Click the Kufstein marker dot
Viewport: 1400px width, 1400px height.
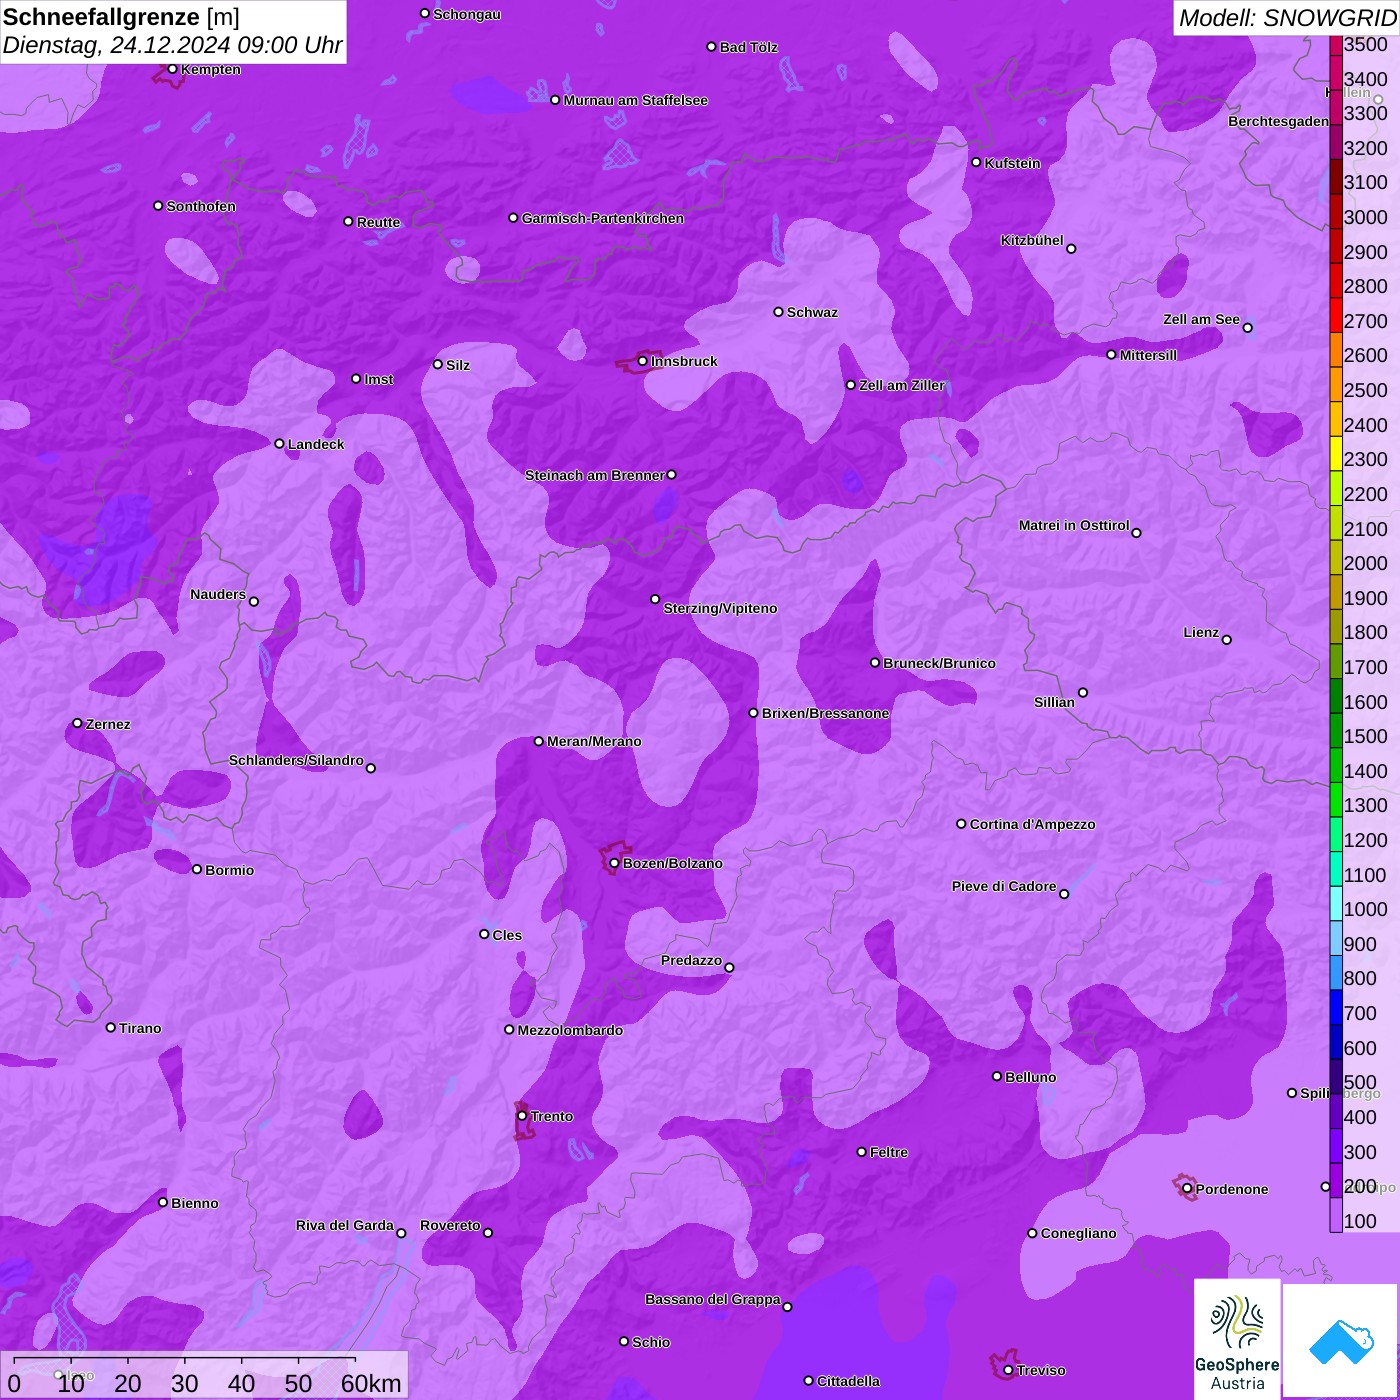click(977, 162)
